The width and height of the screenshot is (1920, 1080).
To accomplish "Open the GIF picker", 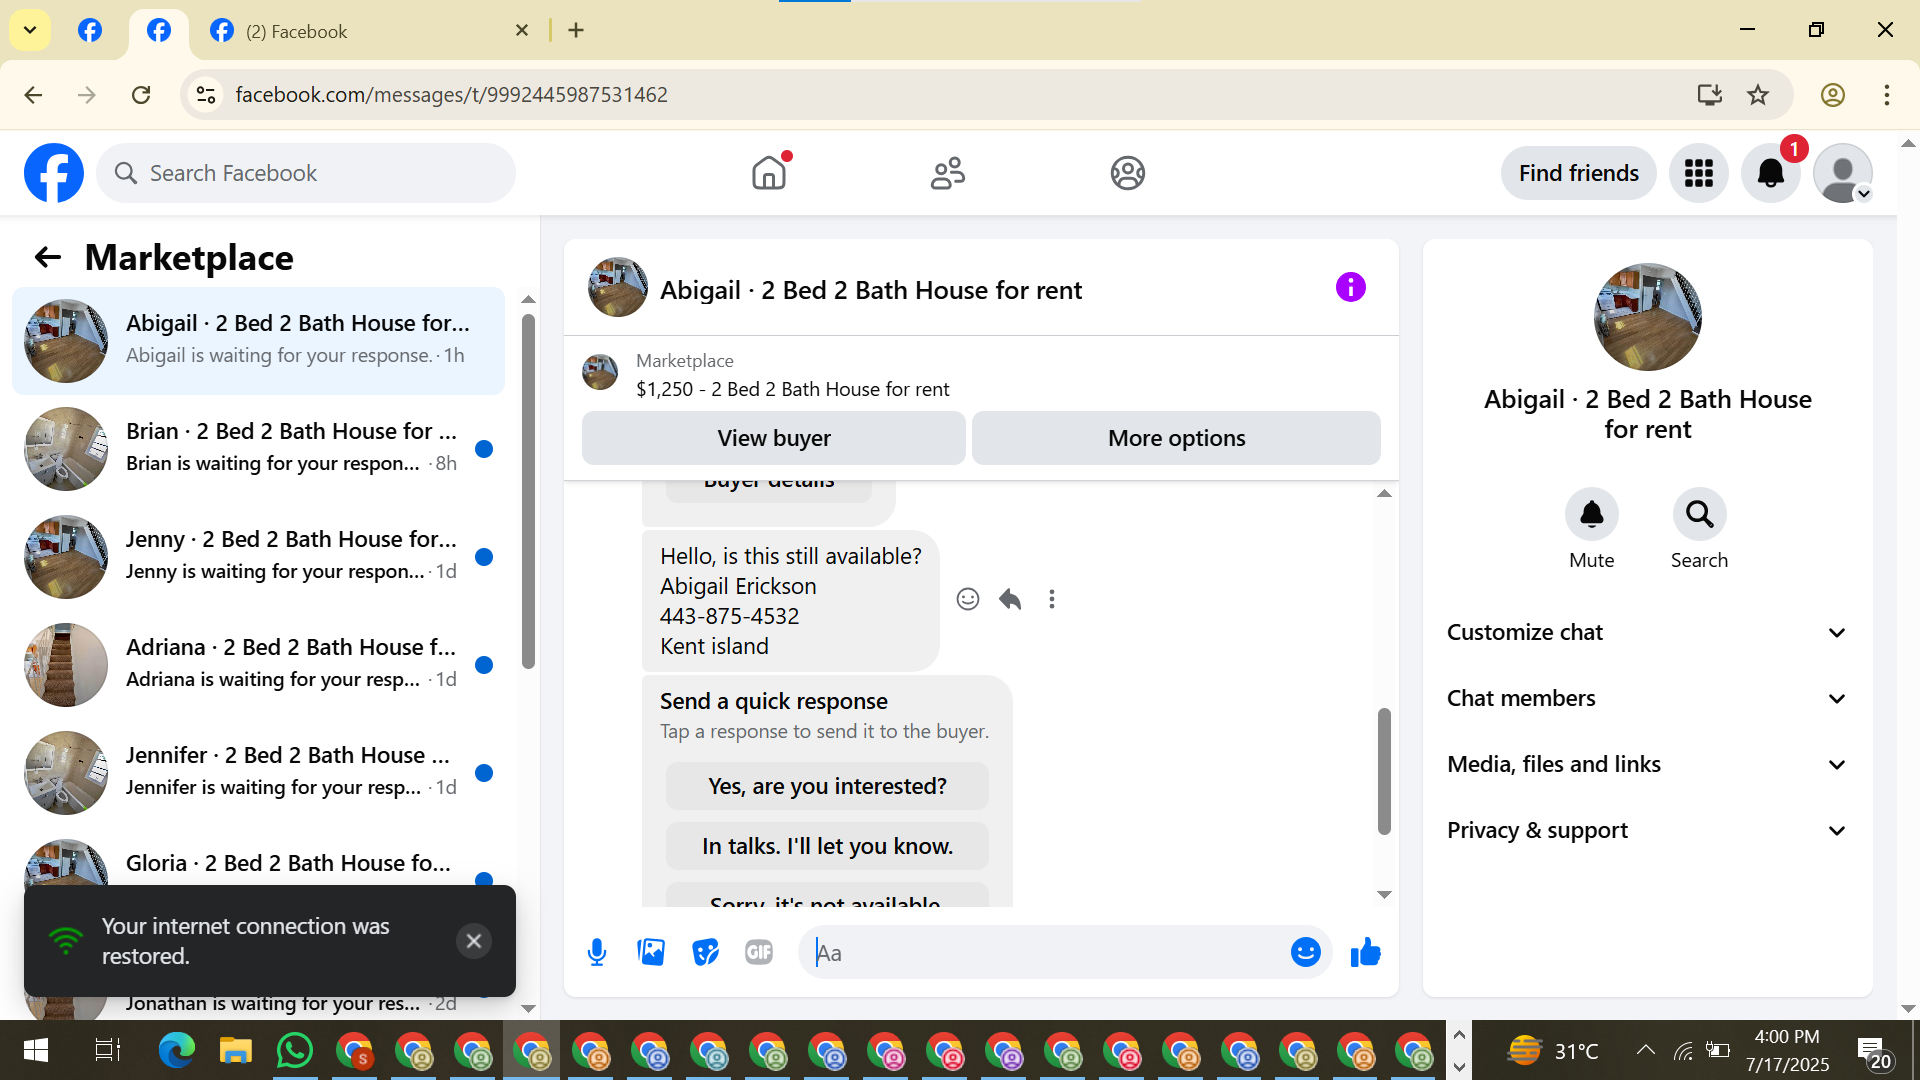I will coord(759,953).
